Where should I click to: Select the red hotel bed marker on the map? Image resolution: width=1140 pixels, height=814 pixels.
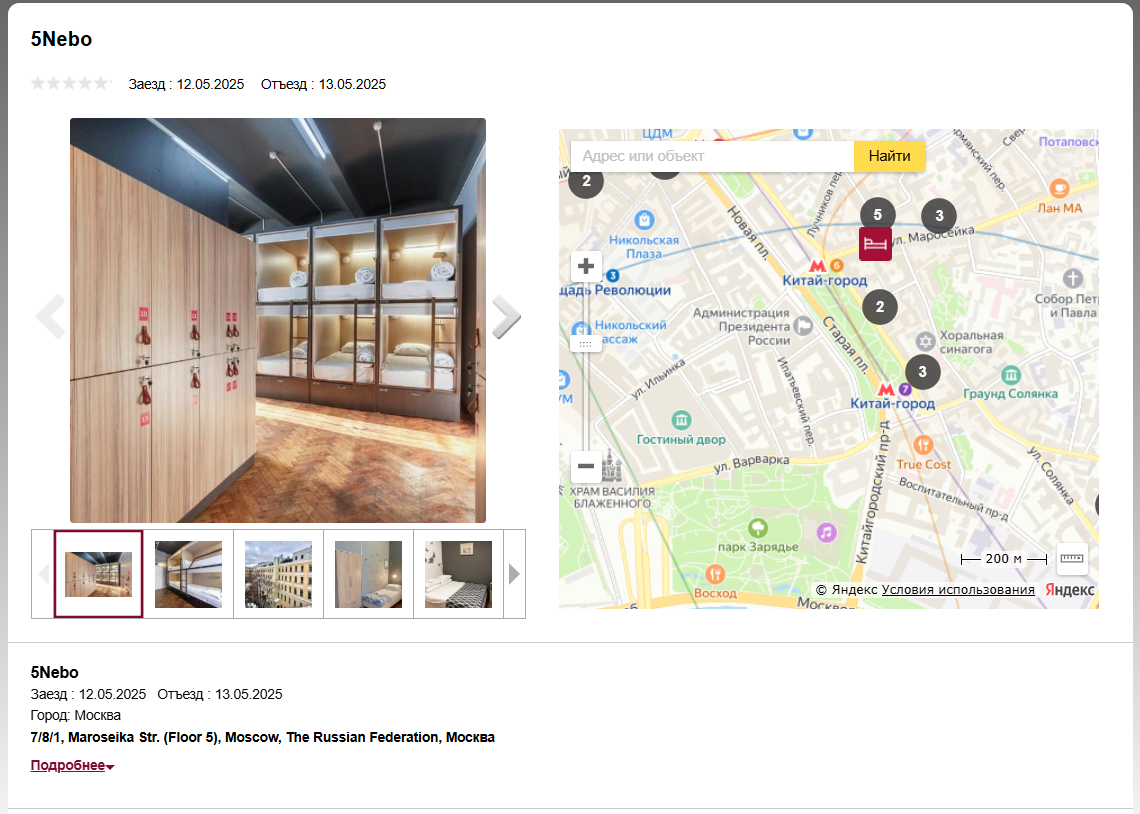[875, 243]
